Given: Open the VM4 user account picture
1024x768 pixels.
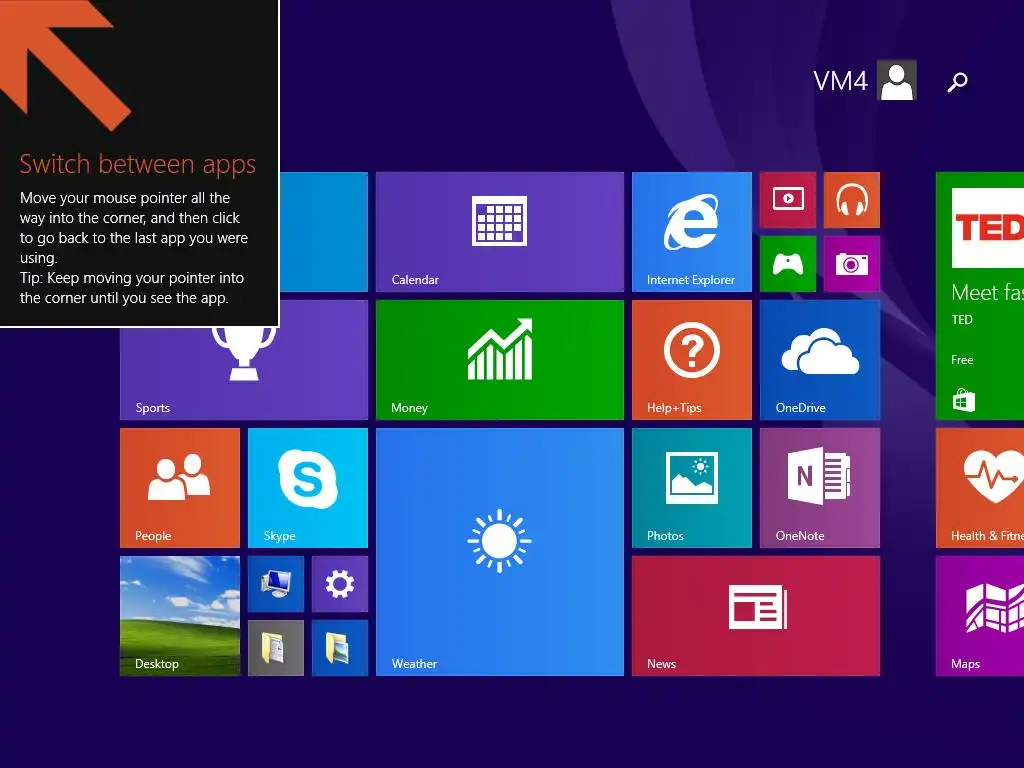Looking at the screenshot, I should (x=897, y=80).
